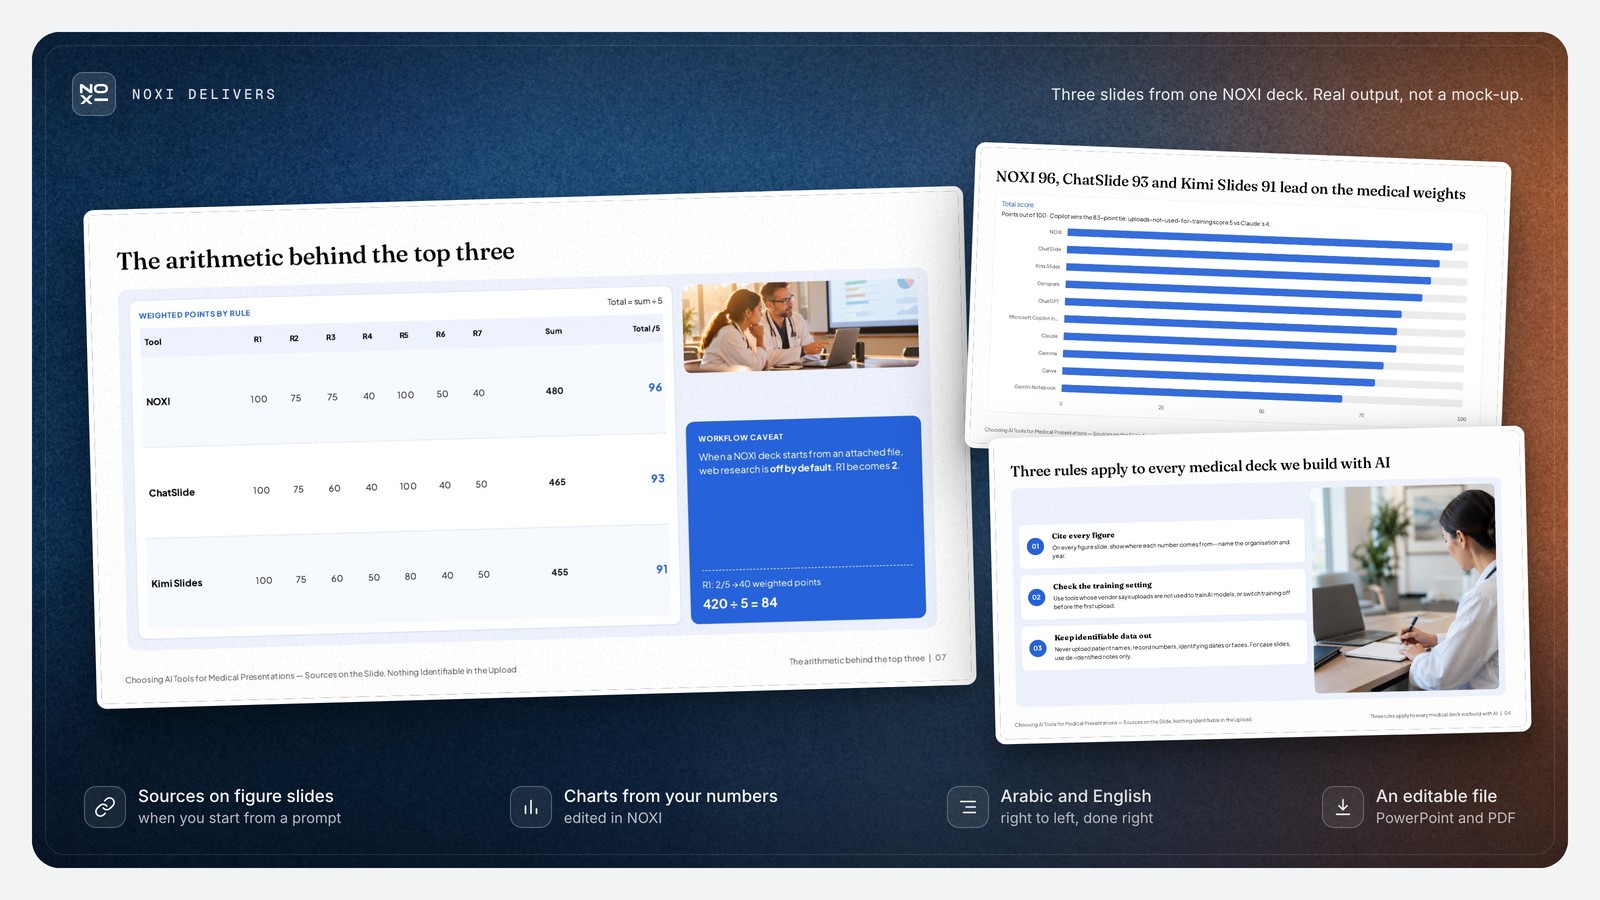Screen dimensions: 1600x900
Task: Click the 'Total = sum ÷ 5' note
Action: tap(635, 301)
